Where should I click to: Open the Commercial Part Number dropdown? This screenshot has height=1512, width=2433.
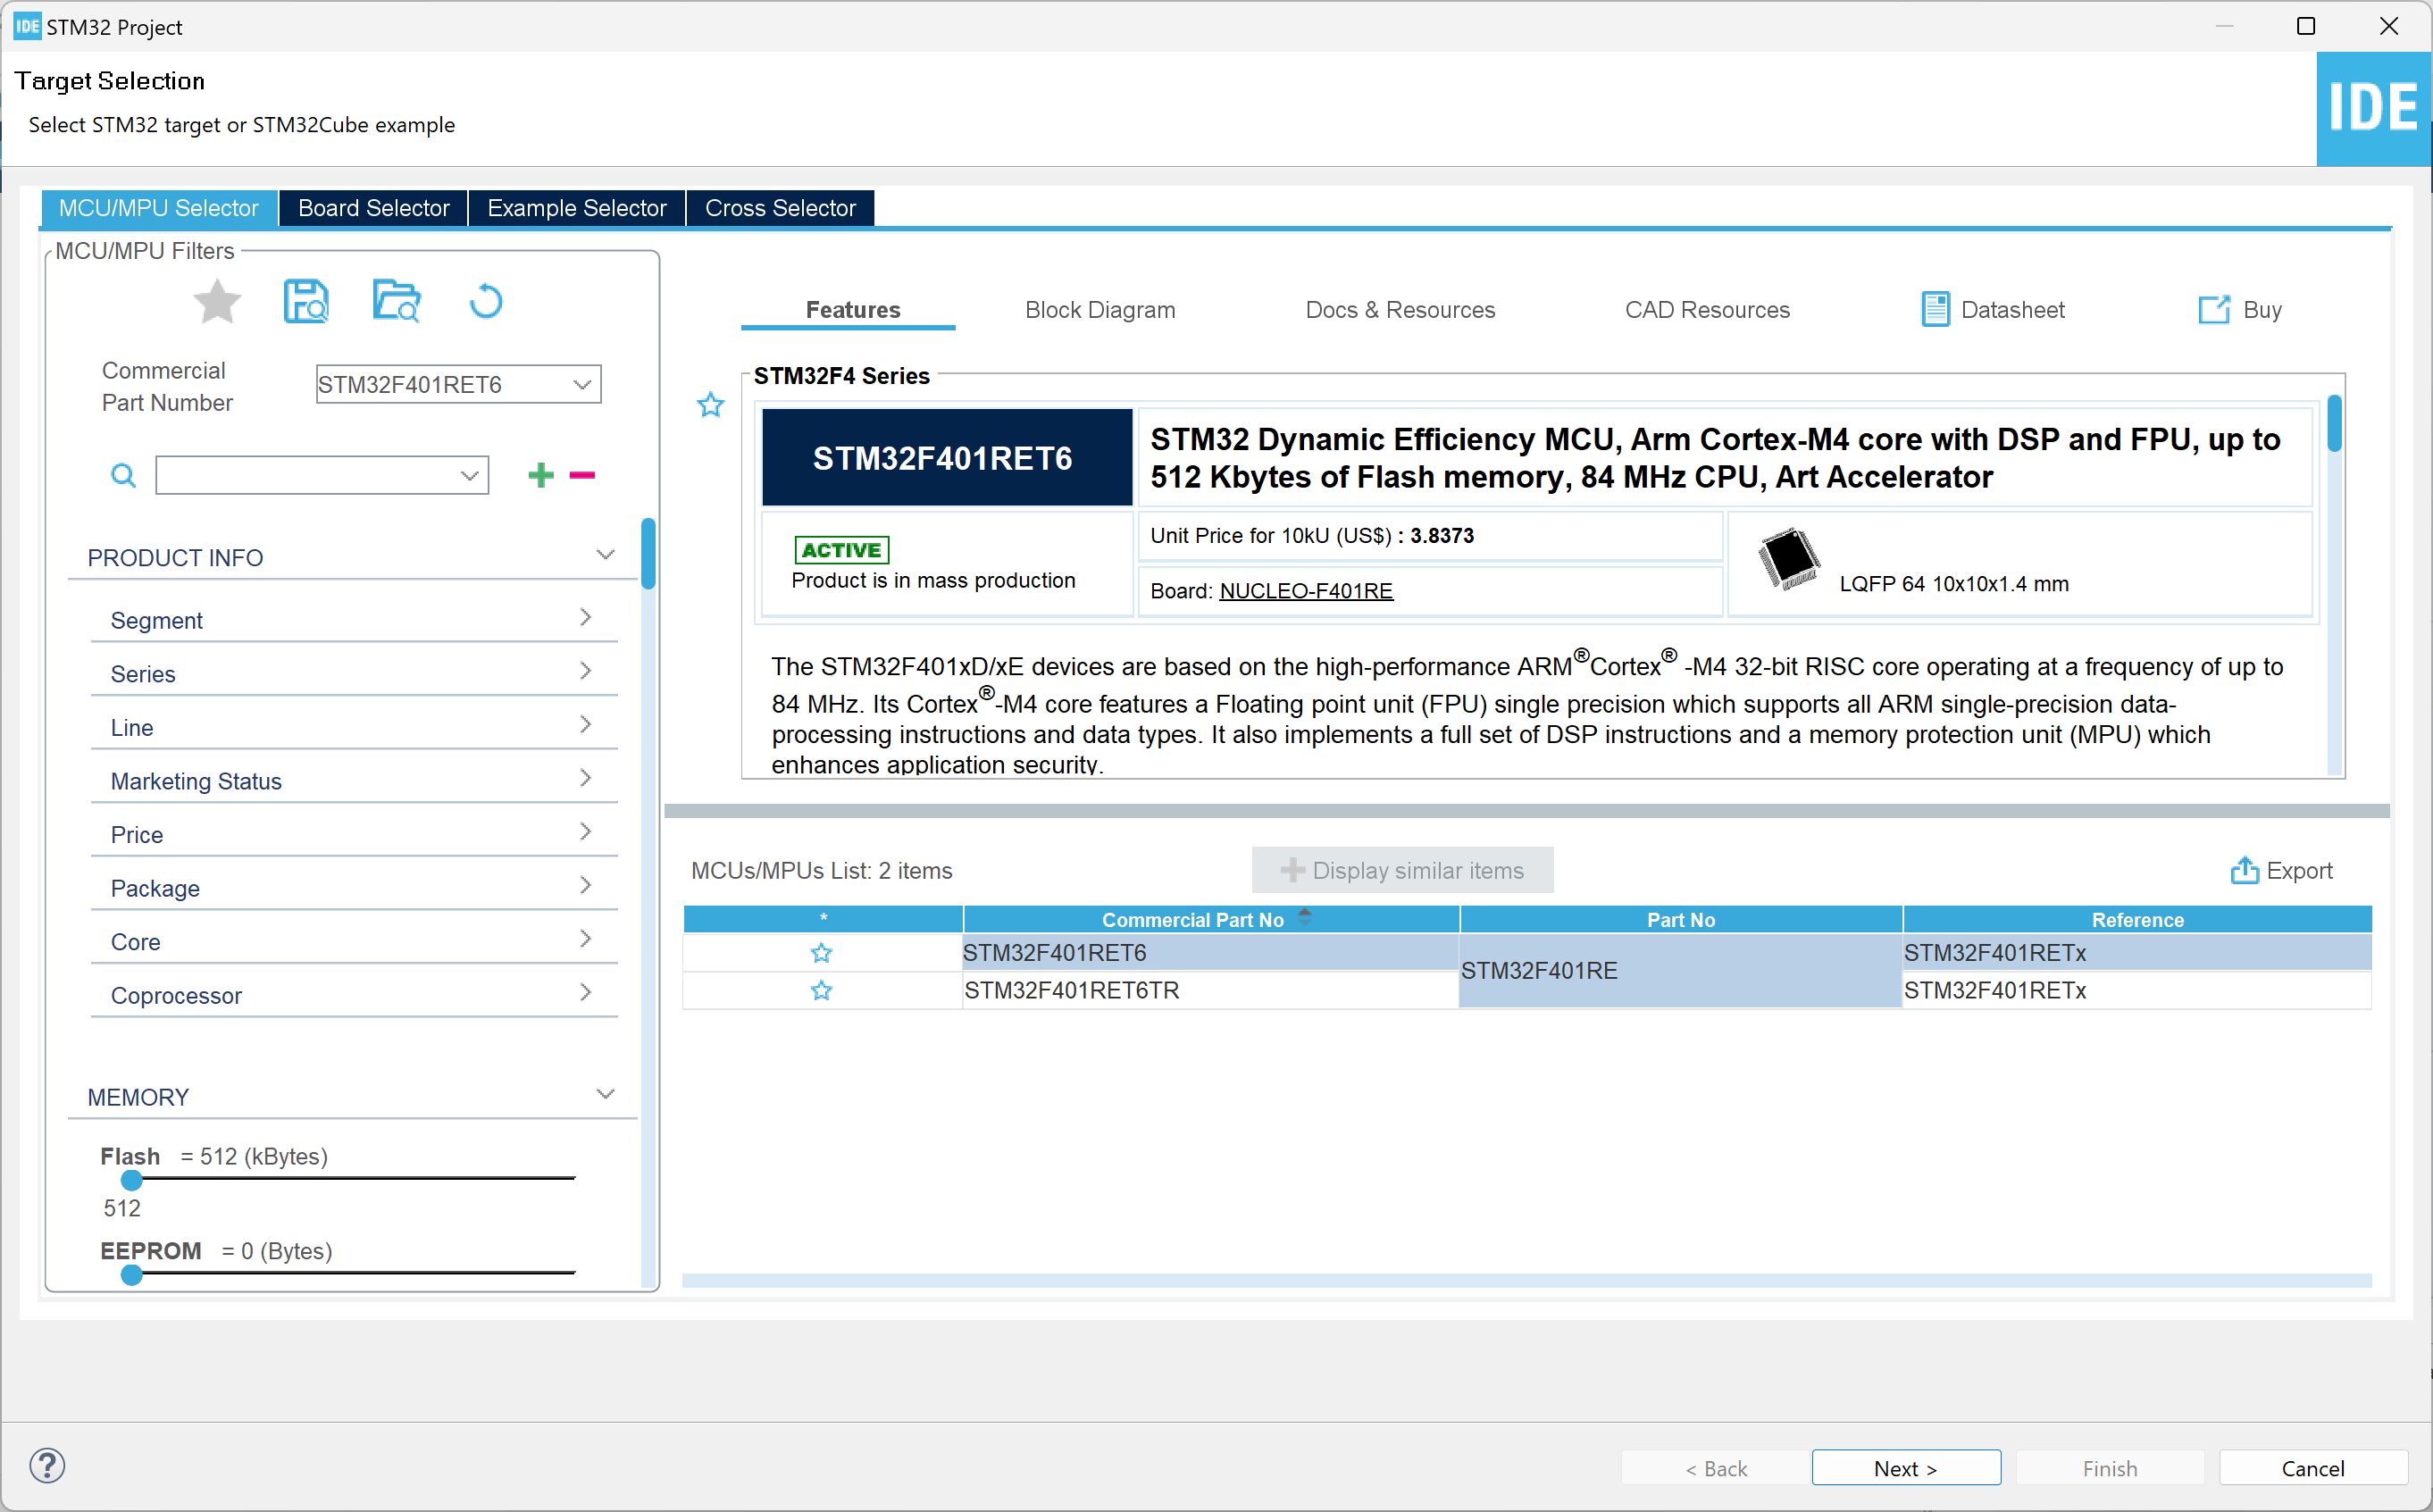[581, 385]
